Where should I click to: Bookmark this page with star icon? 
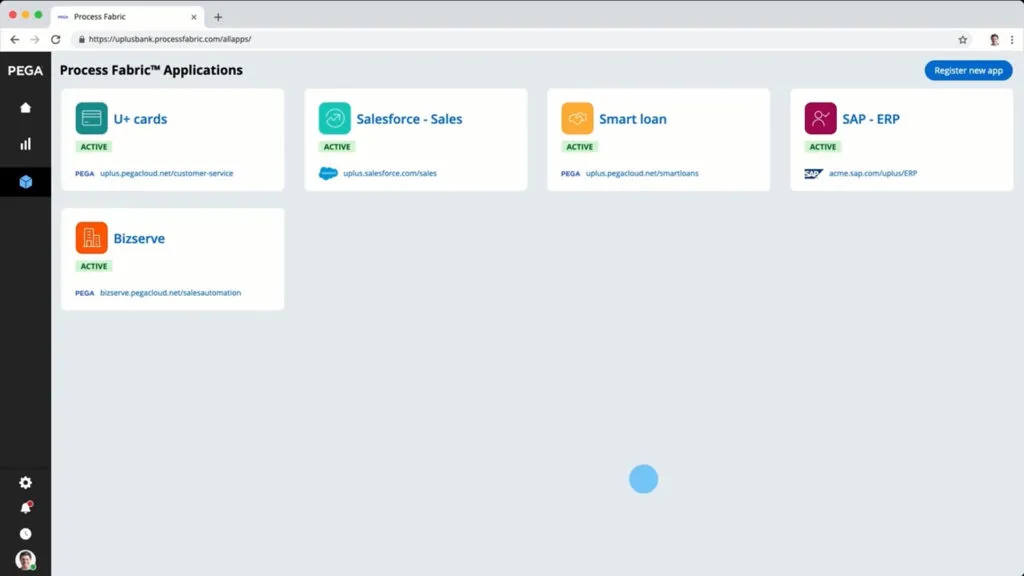963,40
